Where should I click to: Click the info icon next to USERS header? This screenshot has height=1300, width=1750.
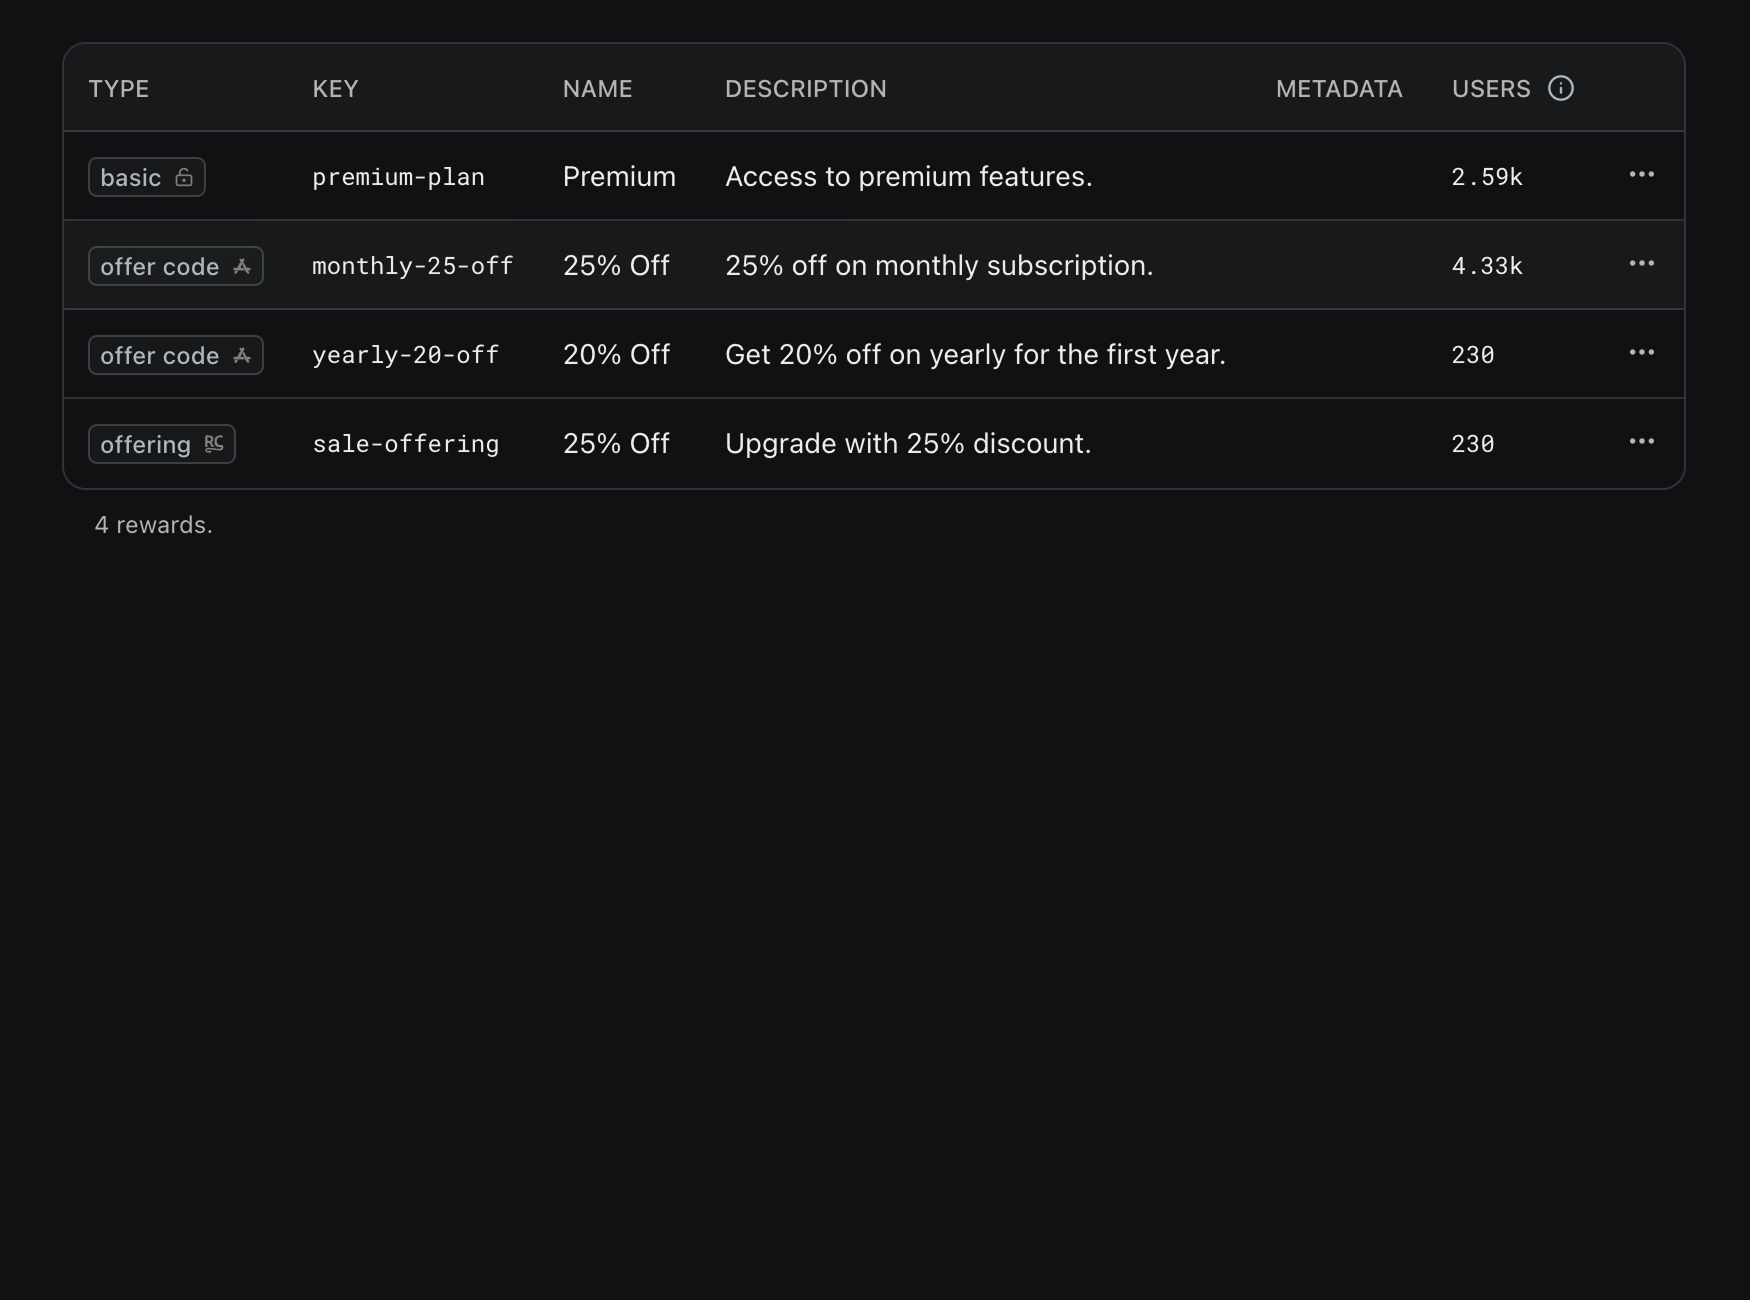pos(1561,88)
